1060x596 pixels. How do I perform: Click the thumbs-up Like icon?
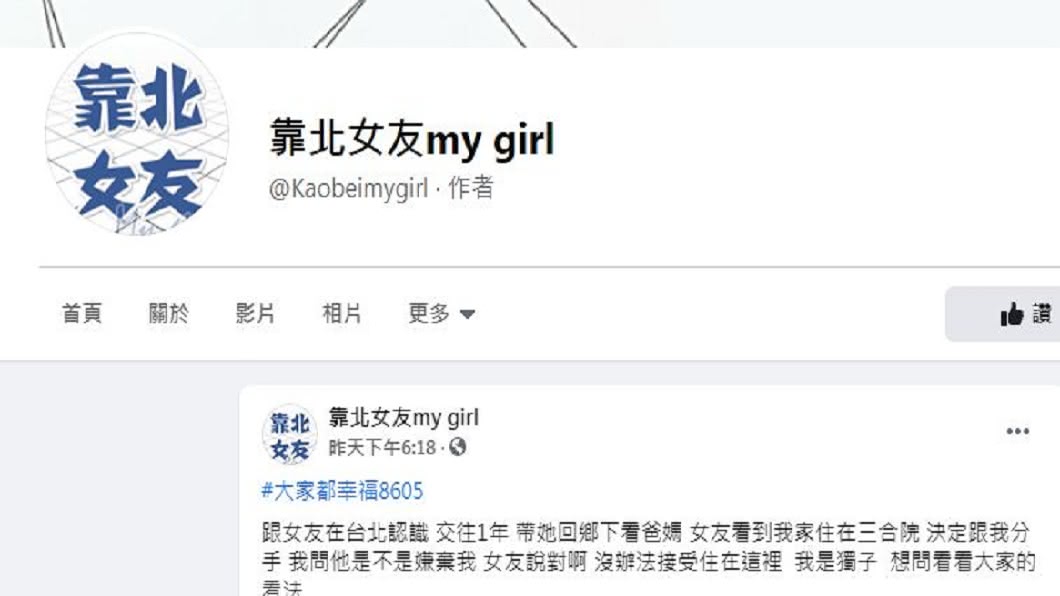point(1012,315)
